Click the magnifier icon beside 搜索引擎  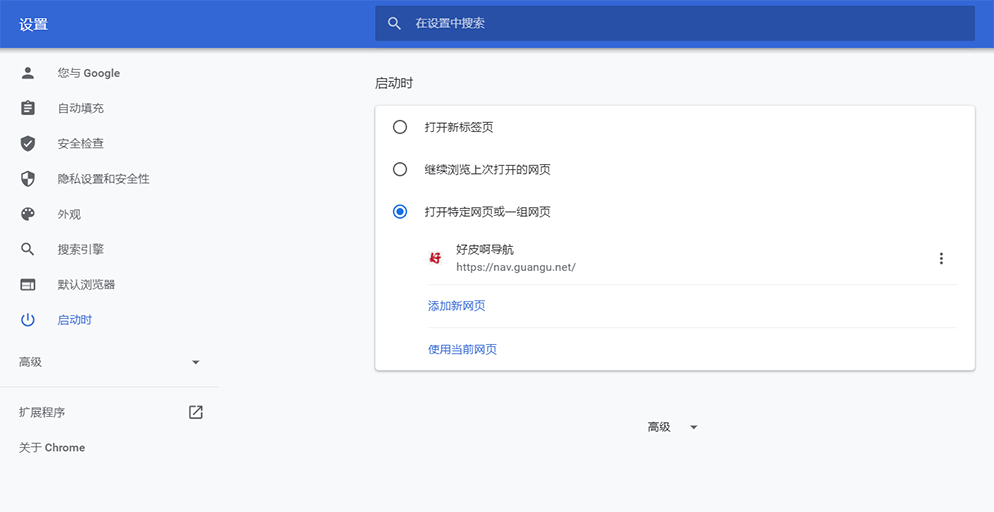point(28,249)
